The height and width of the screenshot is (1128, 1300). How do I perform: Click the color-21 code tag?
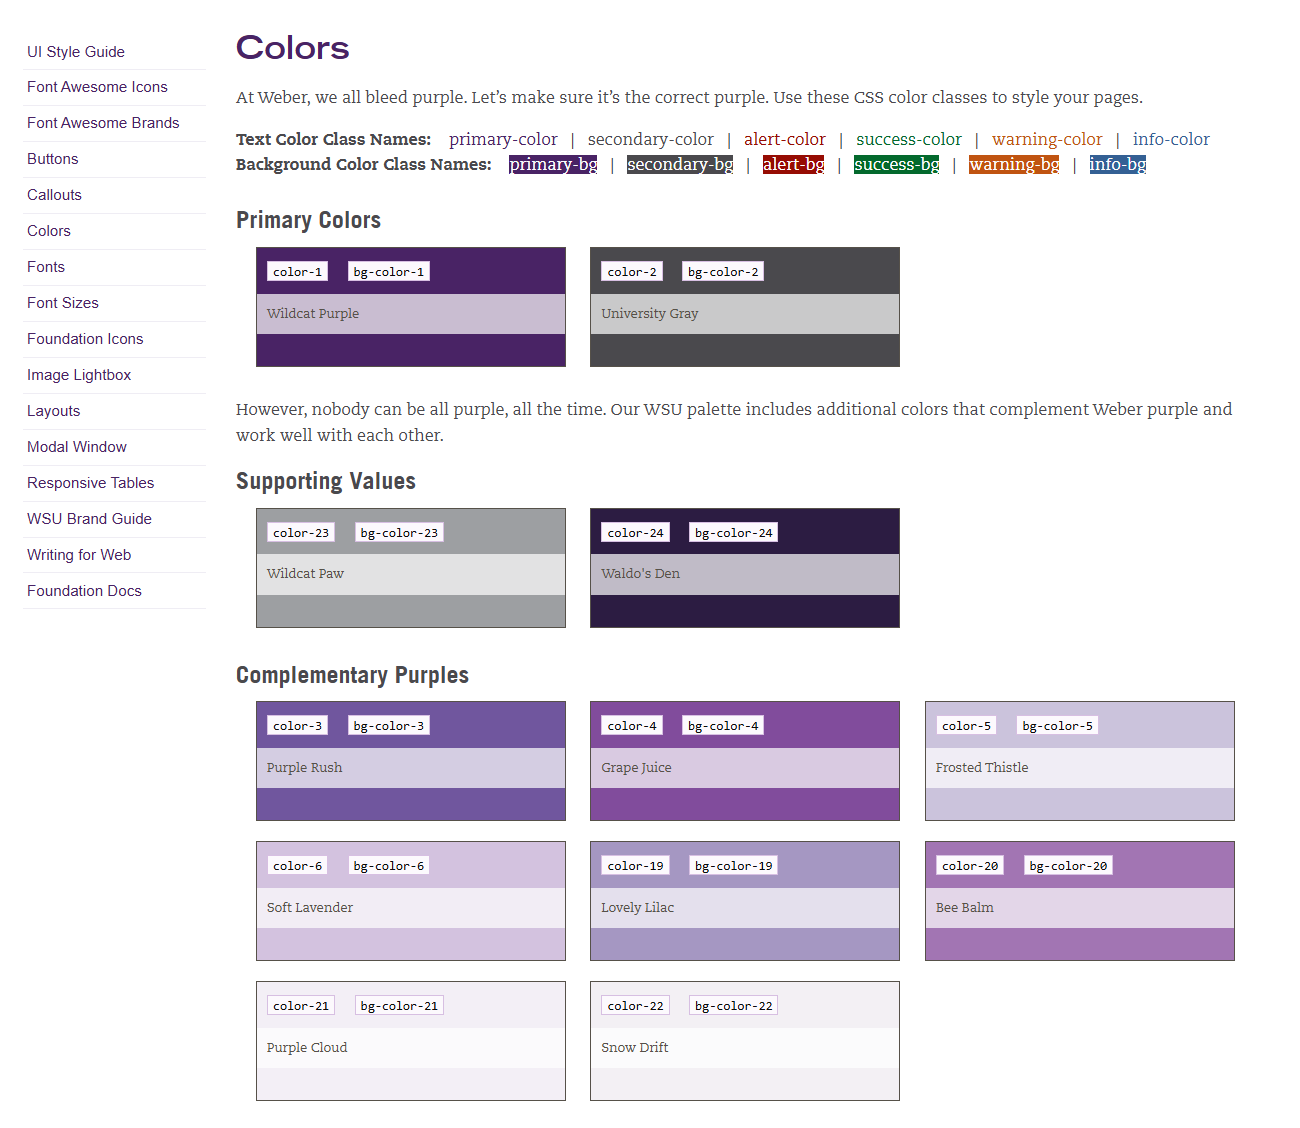pyautogui.click(x=301, y=1005)
